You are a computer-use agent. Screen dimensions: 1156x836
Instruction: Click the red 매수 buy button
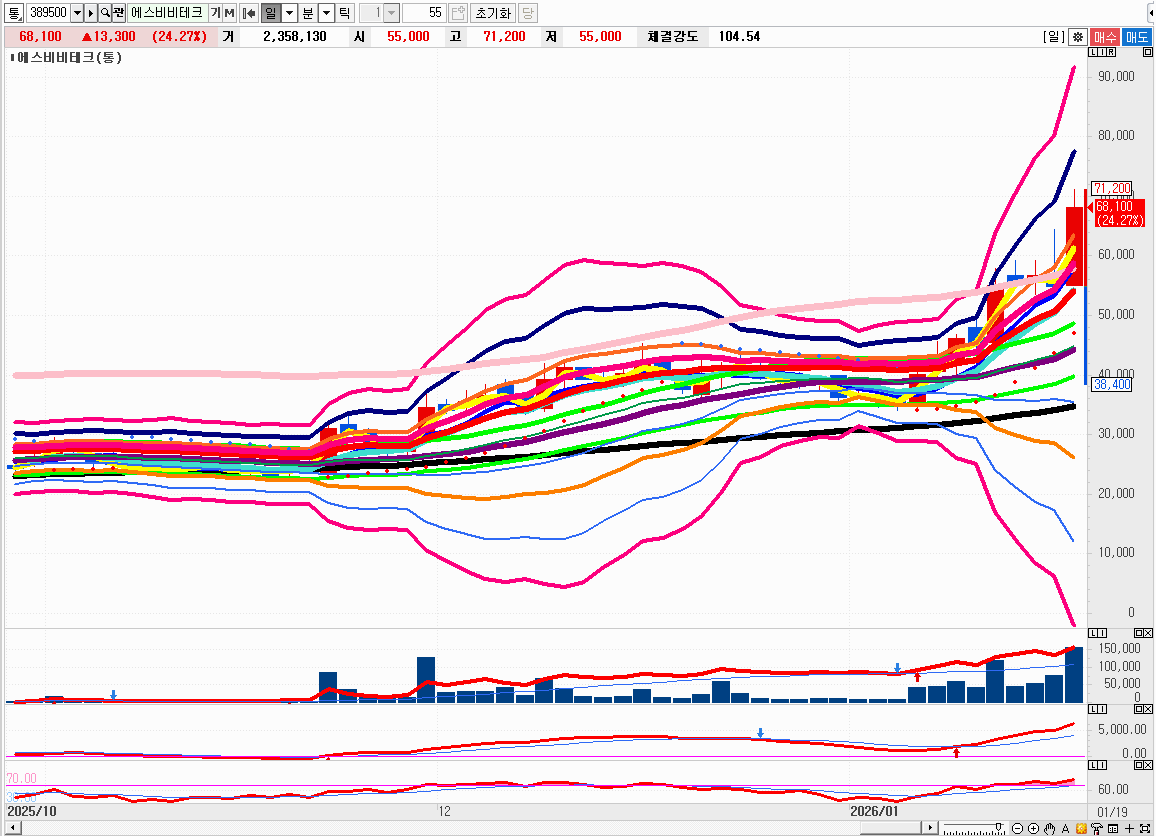(1105, 37)
